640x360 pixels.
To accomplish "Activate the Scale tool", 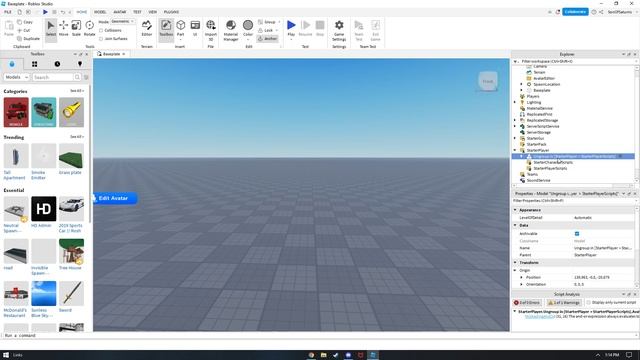I will click(x=76, y=29).
